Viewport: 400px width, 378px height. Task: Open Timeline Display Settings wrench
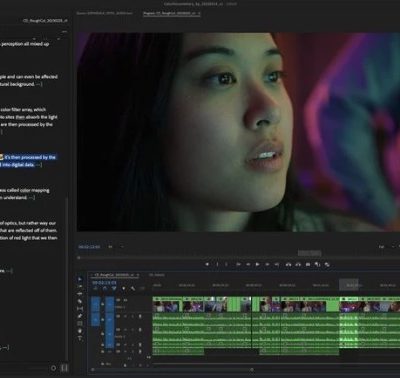point(133,288)
